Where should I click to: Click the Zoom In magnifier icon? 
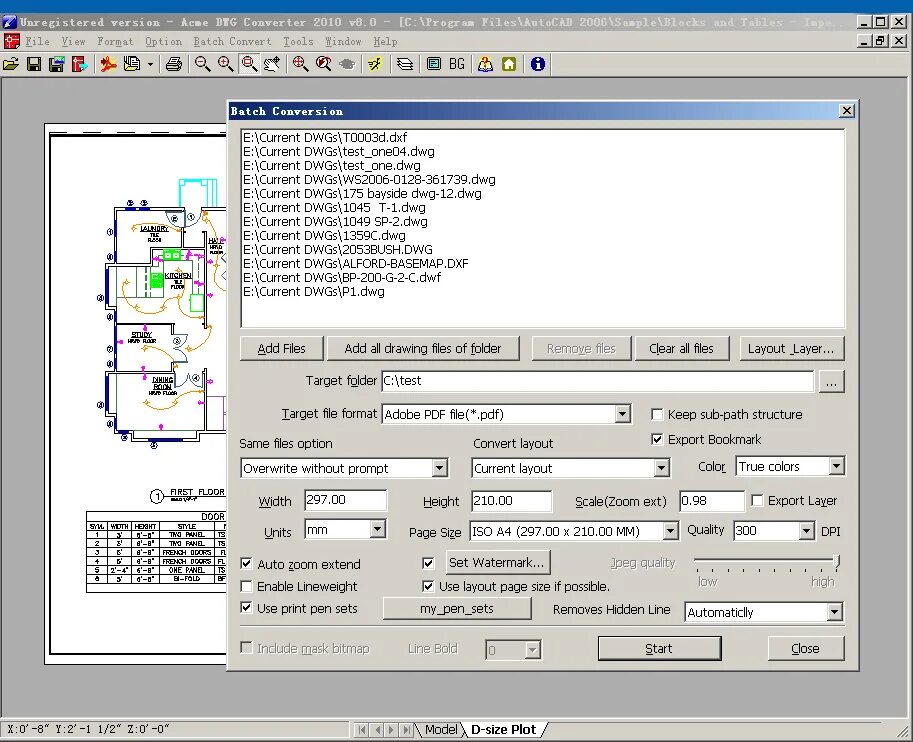tap(226, 64)
